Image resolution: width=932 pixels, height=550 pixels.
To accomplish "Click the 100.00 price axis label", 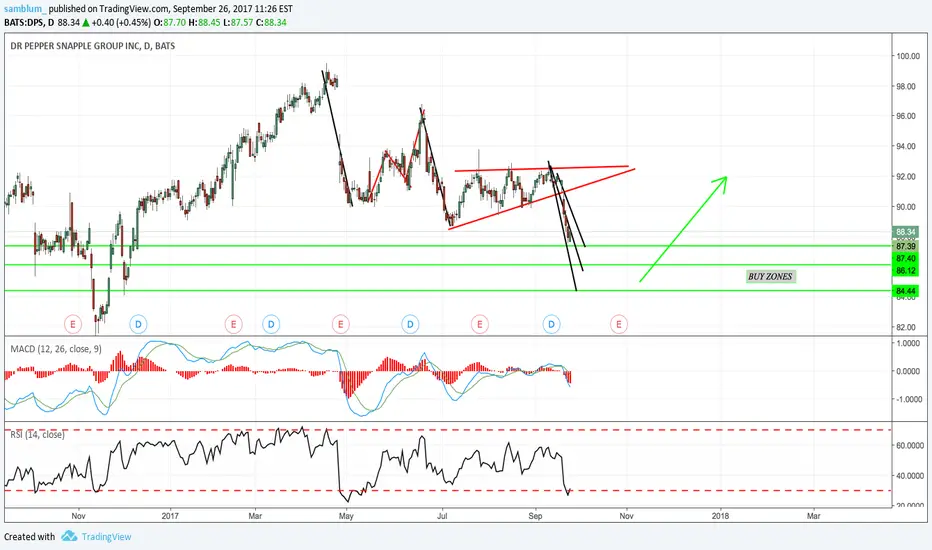I will [x=908, y=56].
